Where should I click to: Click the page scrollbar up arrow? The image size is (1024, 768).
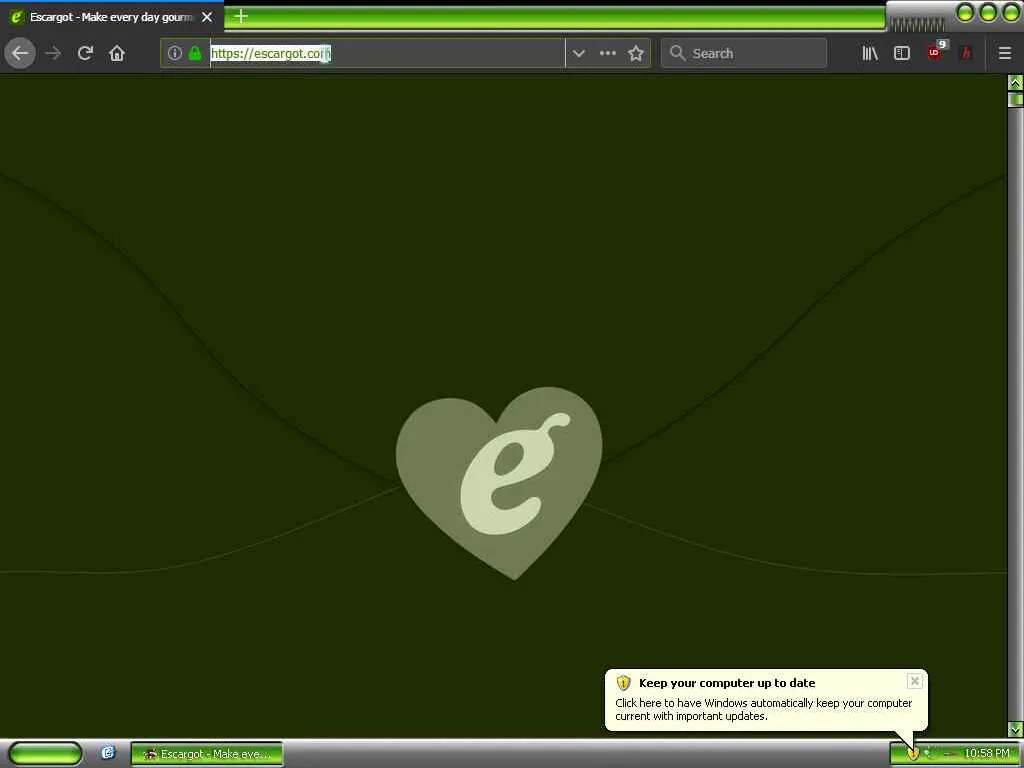click(x=1015, y=82)
